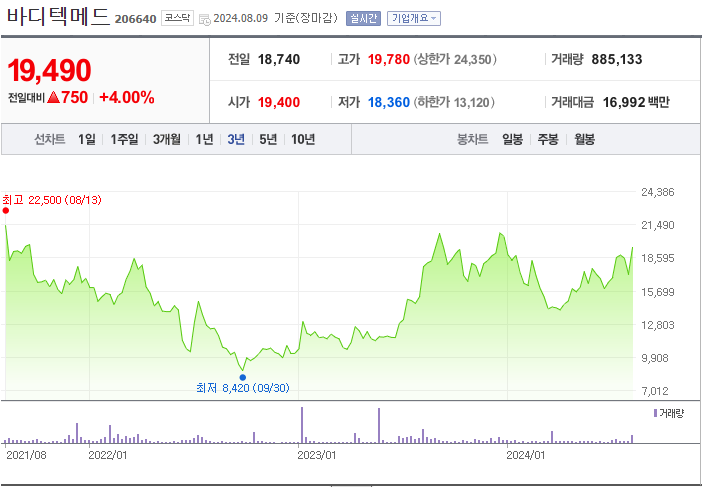Click the 시가 value 19,400
The height and width of the screenshot is (487, 702).
pos(279,103)
